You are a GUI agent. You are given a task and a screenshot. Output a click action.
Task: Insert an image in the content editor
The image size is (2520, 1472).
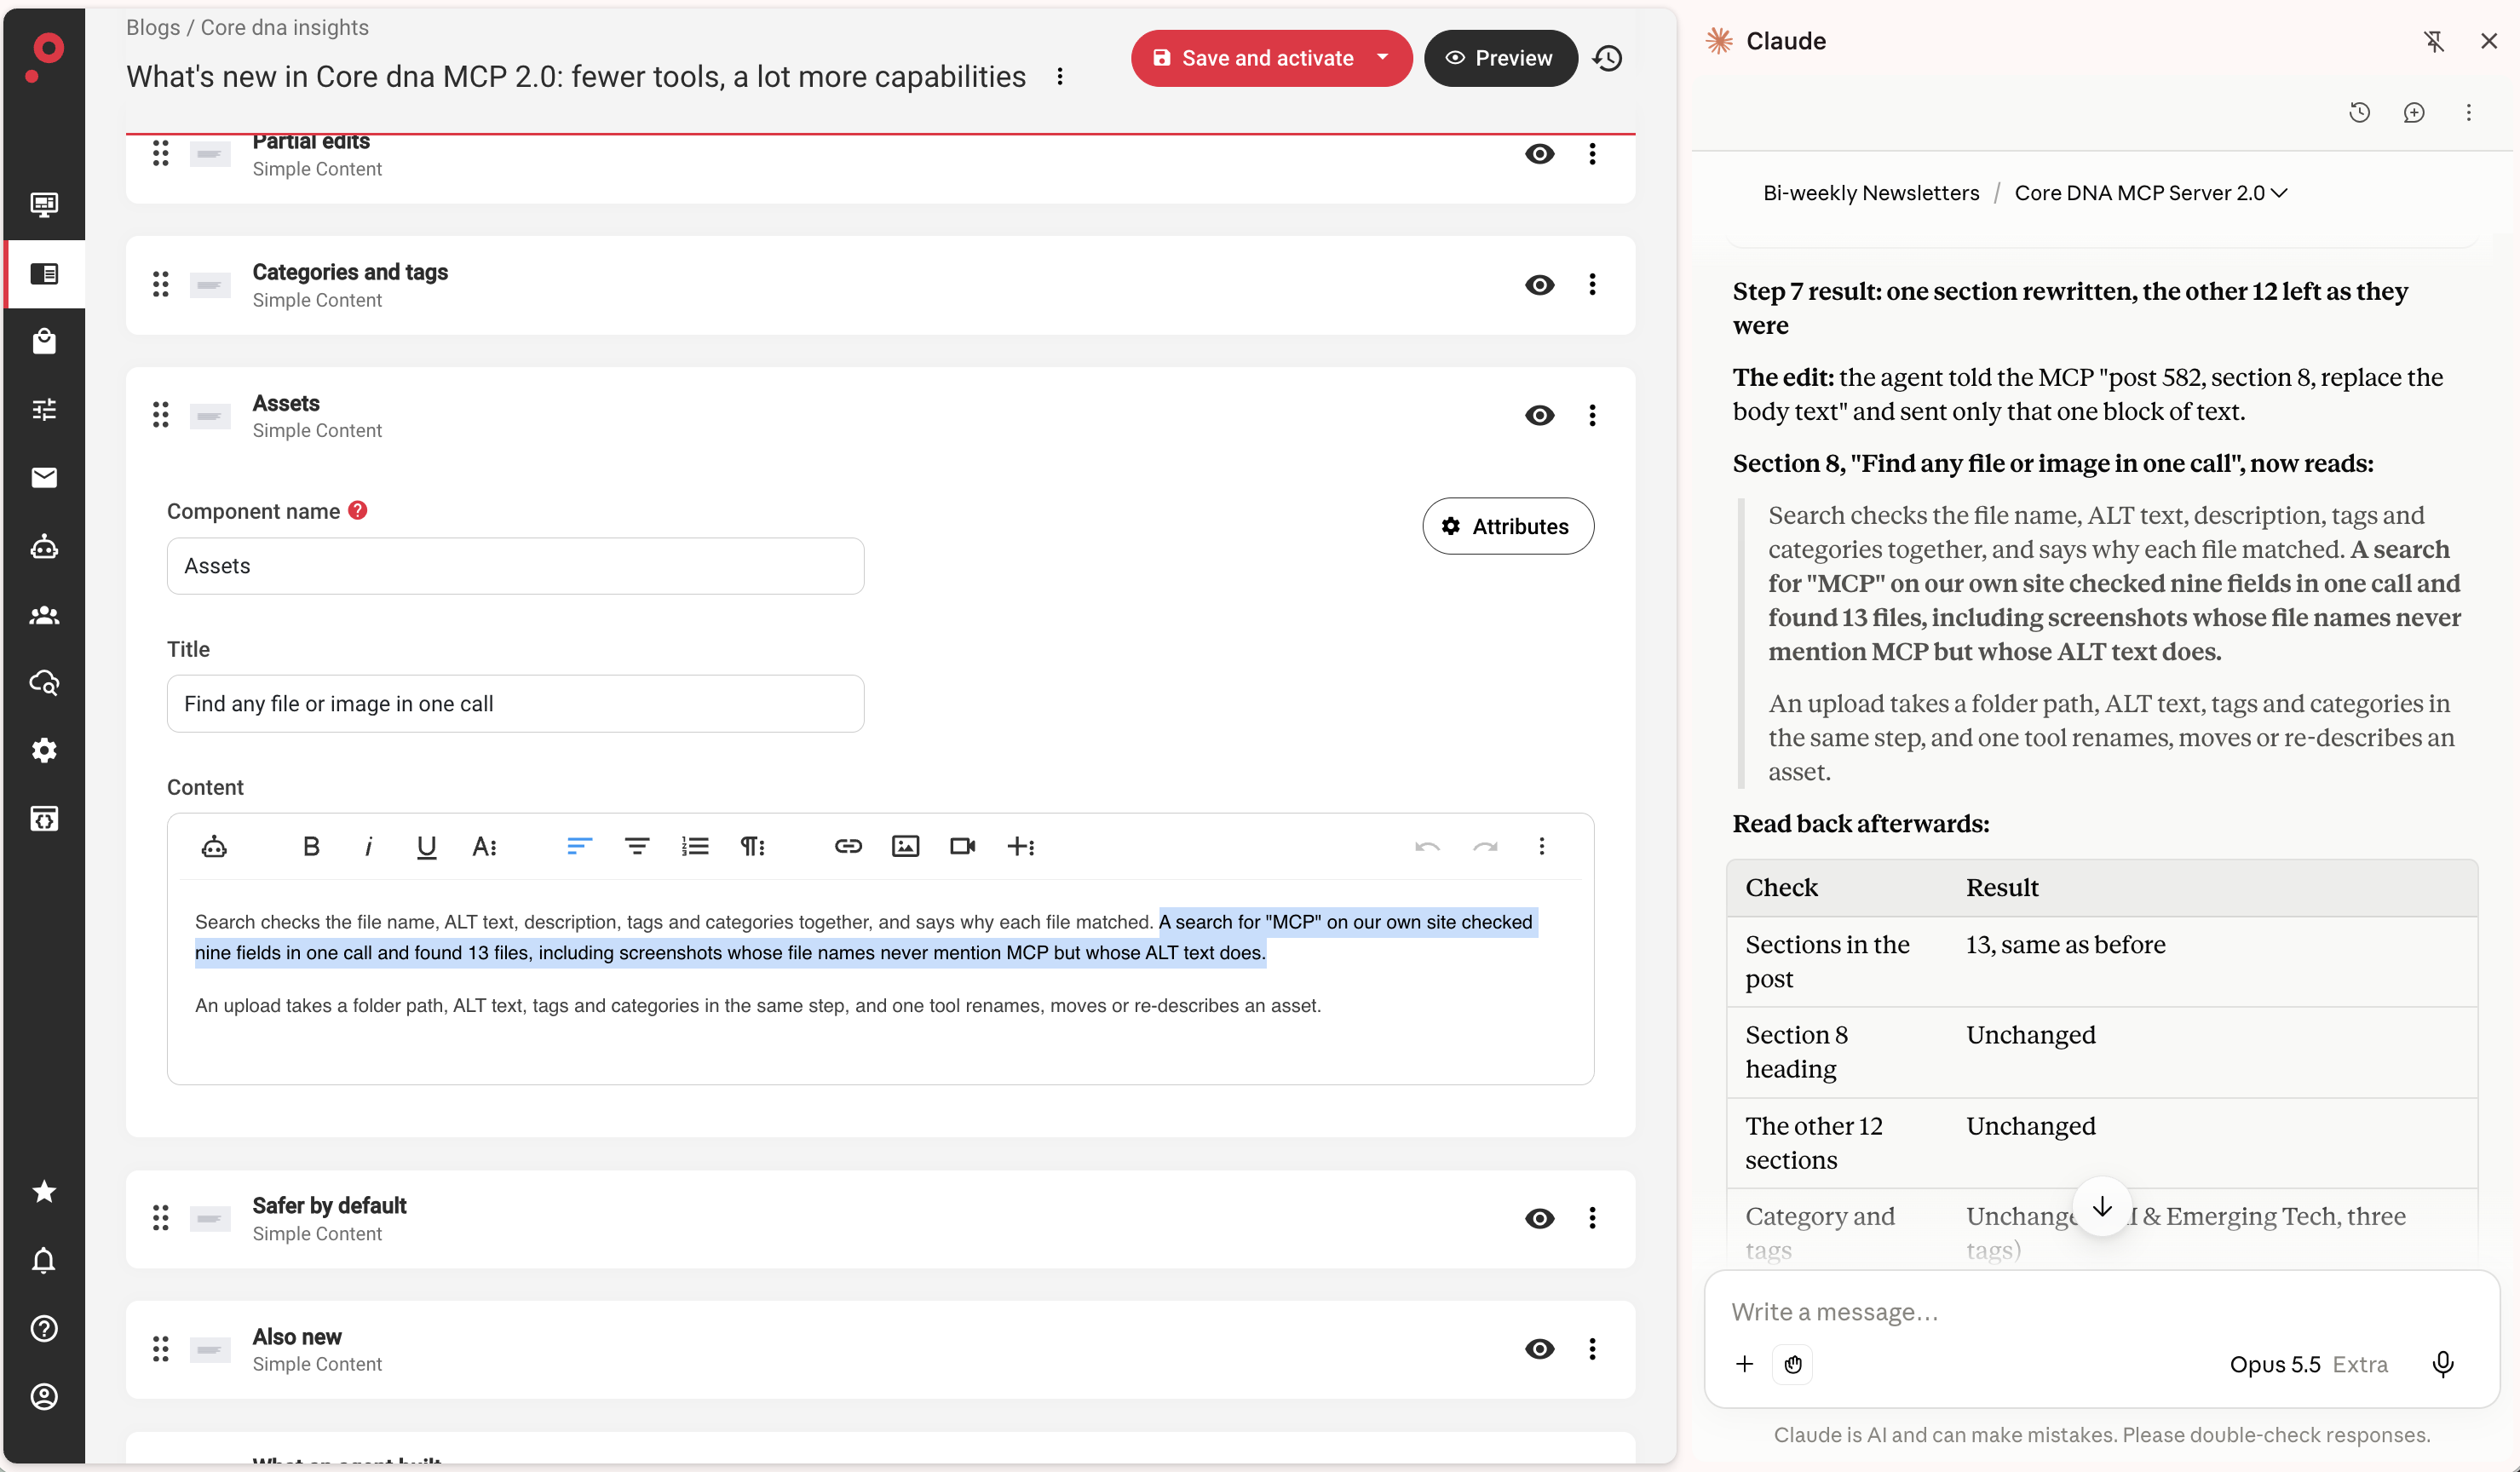tap(905, 846)
